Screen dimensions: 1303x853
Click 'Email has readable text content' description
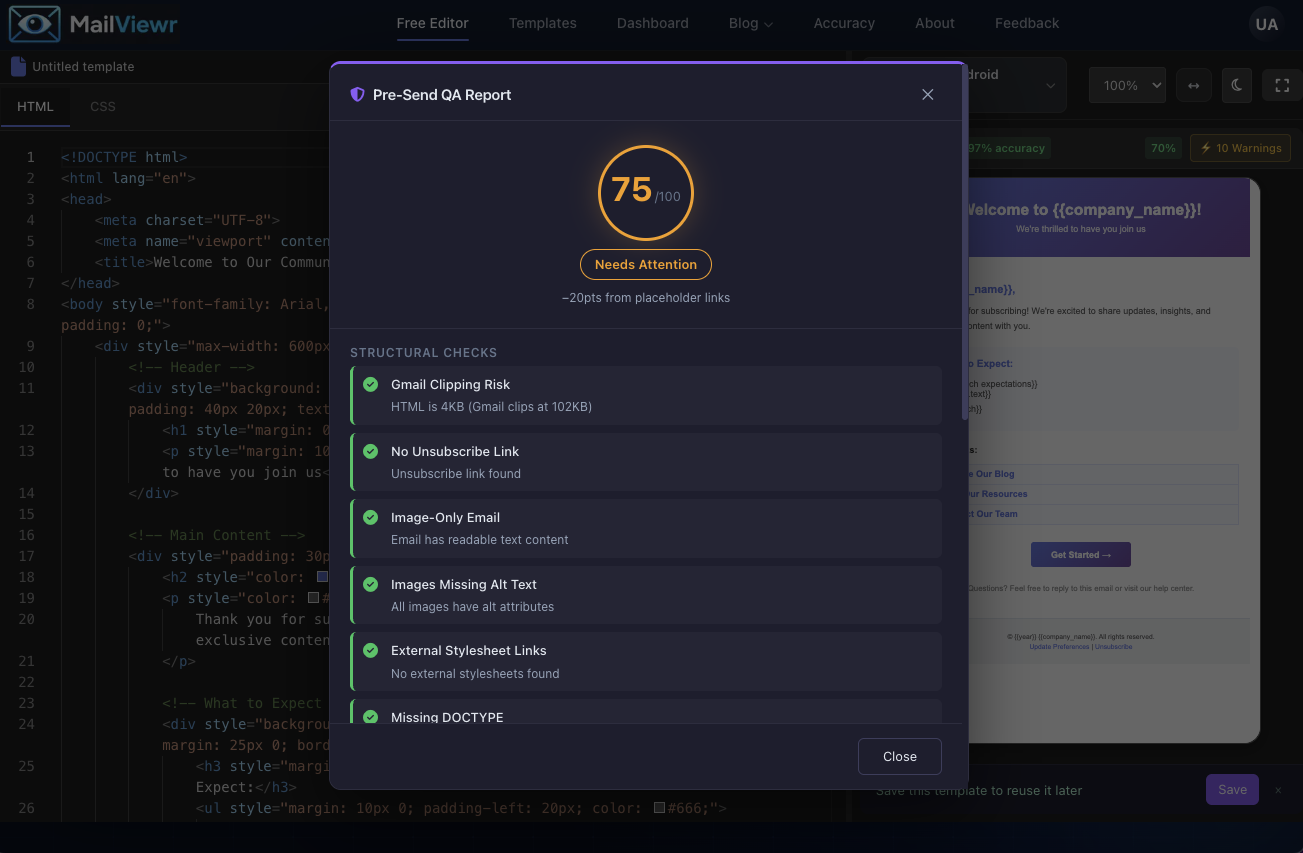click(480, 540)
